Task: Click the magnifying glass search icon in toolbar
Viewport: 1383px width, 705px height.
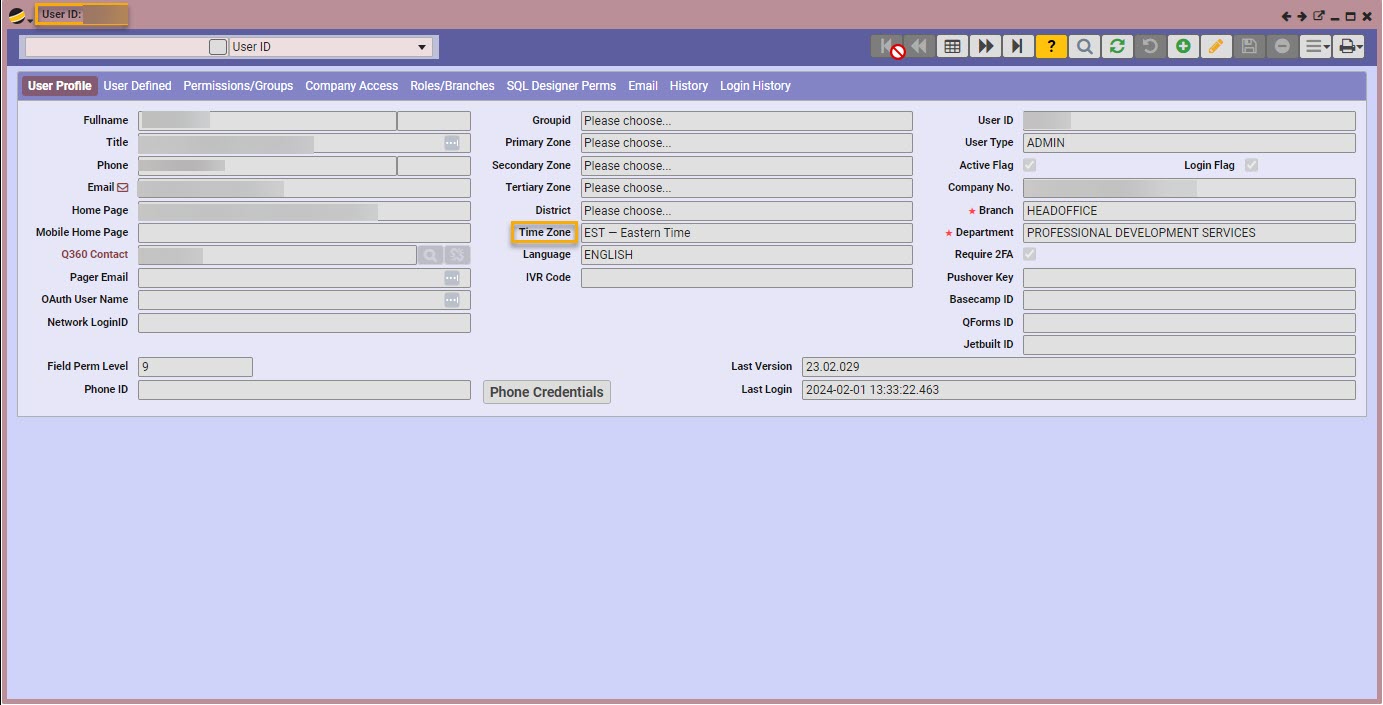Action: click(1084, 47)
